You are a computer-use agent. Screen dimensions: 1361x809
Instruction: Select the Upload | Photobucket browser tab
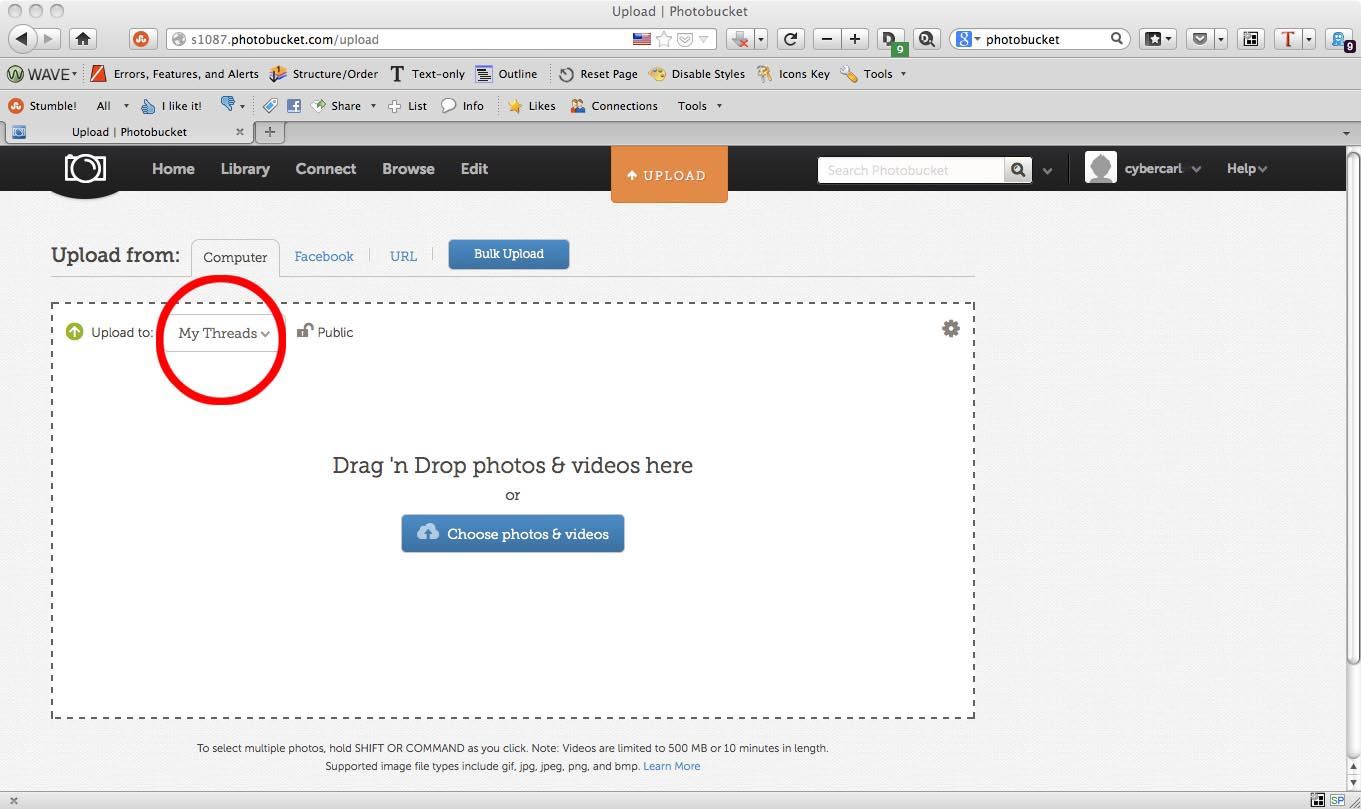coord(129,132)
